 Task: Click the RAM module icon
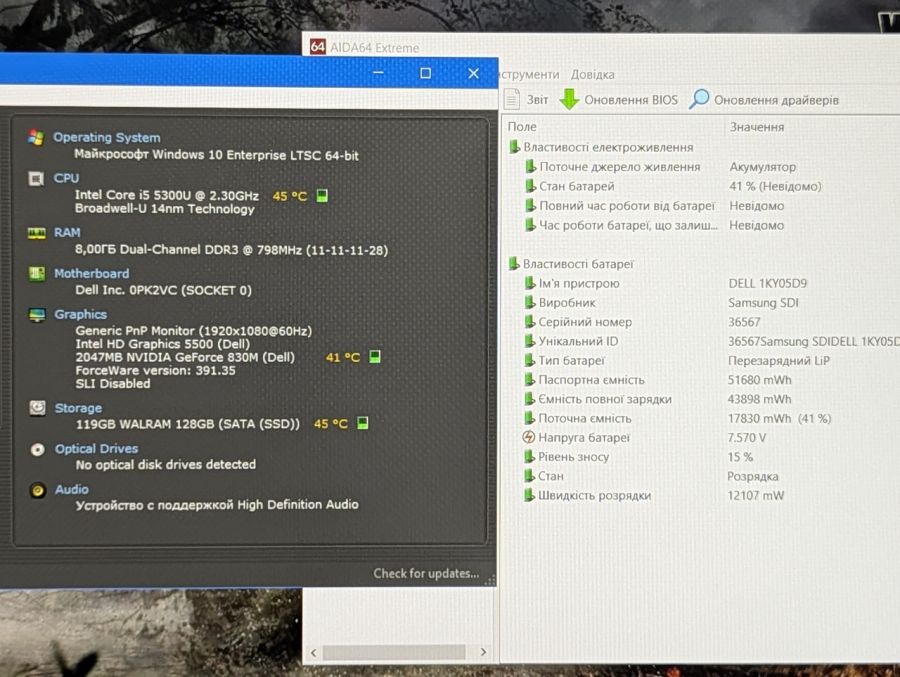(x=36, y=233)
